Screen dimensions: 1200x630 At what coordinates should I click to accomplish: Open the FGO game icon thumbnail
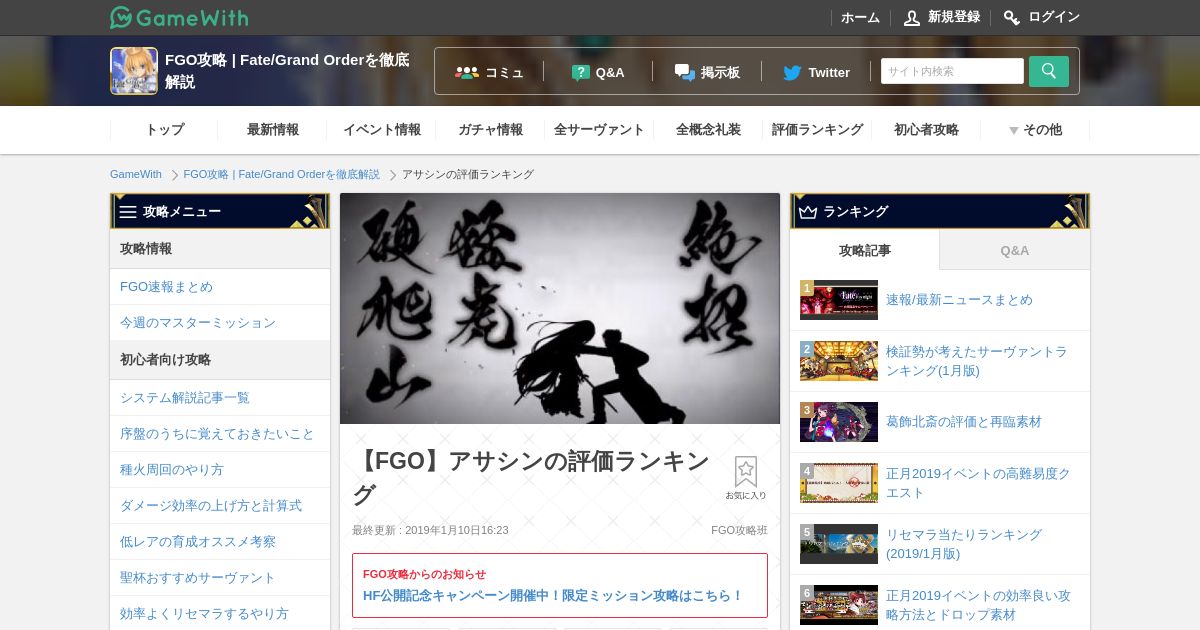point(134,71)
